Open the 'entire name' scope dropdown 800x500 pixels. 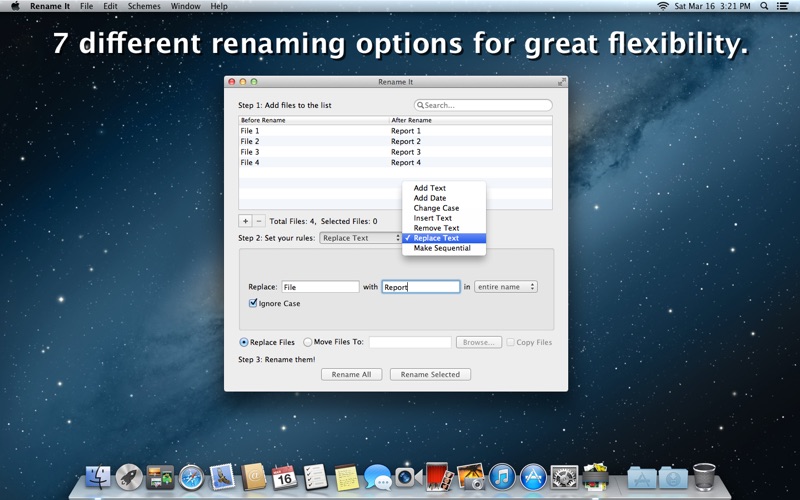click(506, 287)
